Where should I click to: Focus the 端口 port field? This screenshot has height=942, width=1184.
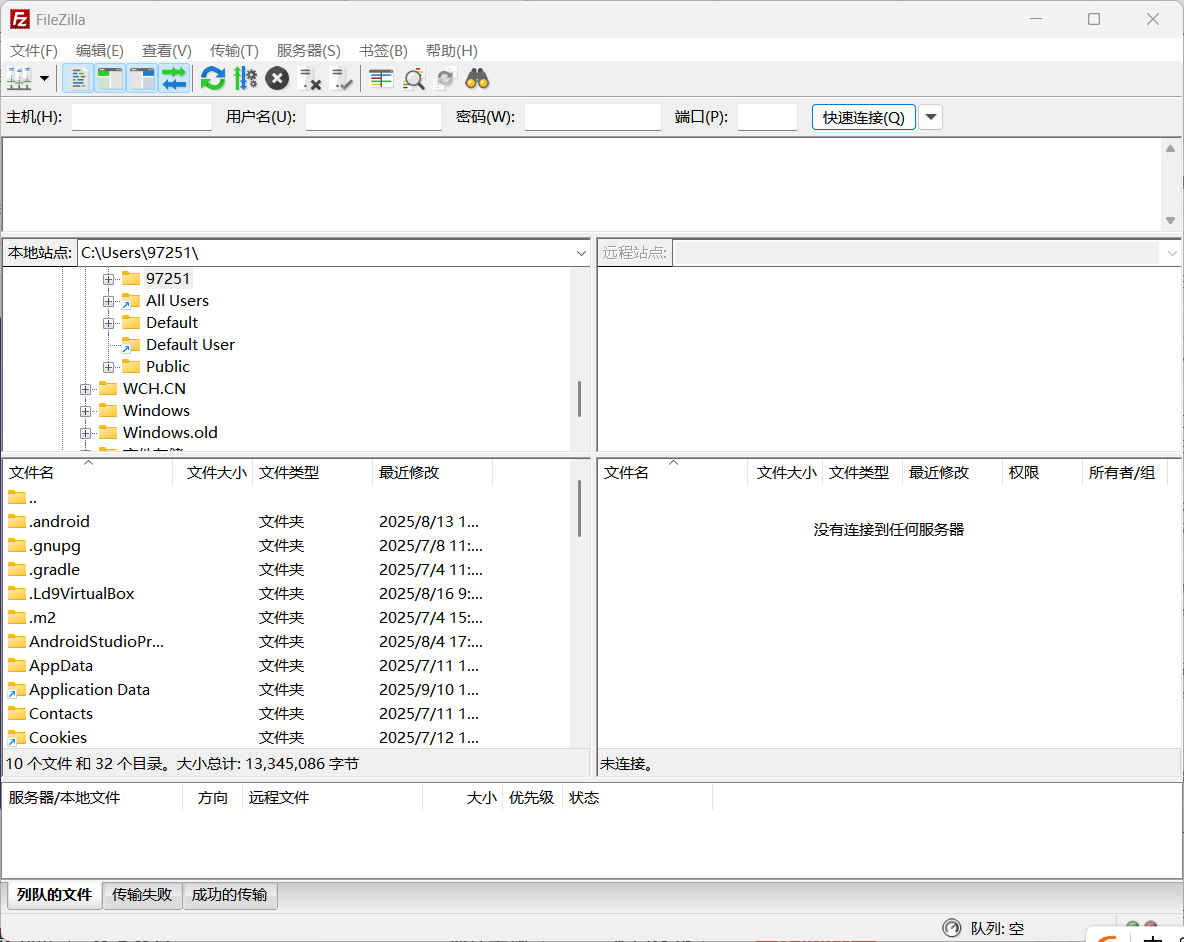[767, 117]
